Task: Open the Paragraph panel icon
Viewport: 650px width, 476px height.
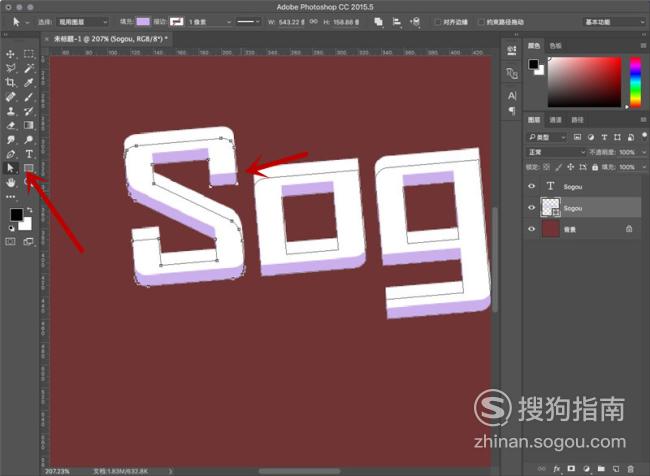Action: click(x=512, y=110)
